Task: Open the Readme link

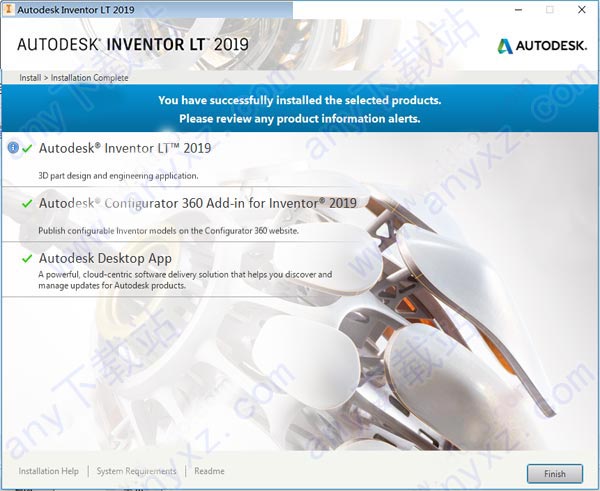Action: [209, 471]
